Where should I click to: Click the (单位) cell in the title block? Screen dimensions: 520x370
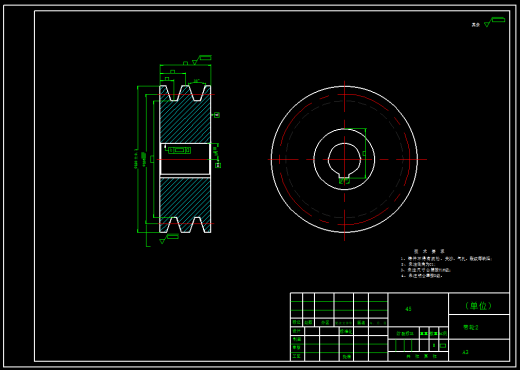479,304
